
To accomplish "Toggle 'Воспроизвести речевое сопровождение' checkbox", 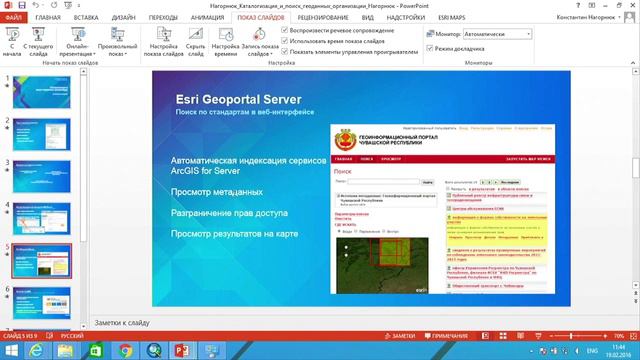I will point(284,30).
